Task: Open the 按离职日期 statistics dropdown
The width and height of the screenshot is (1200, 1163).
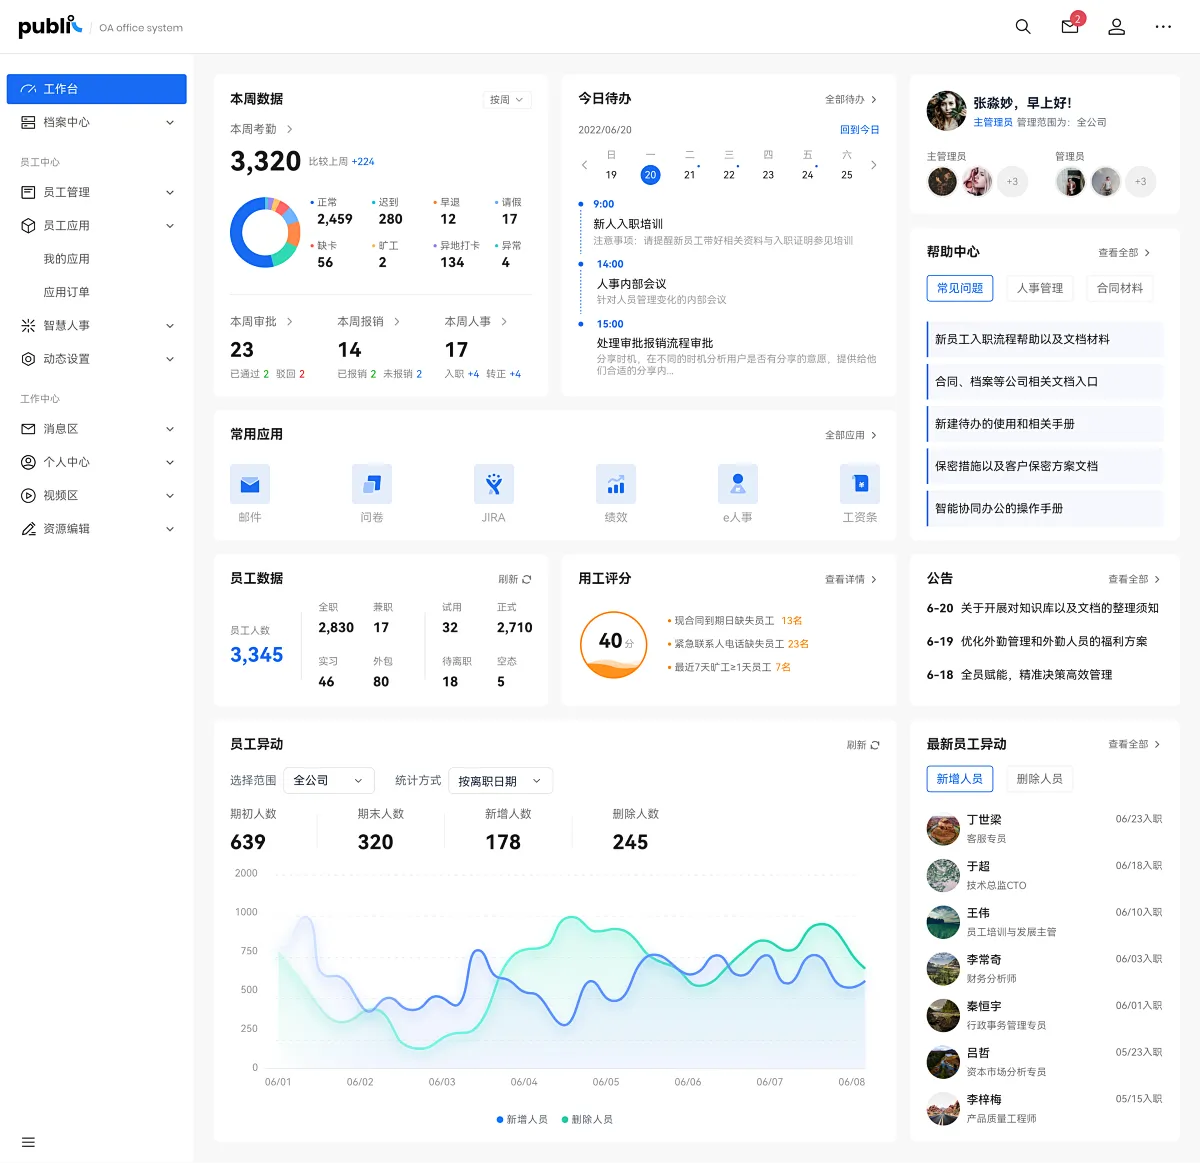Action: (500, 780)
